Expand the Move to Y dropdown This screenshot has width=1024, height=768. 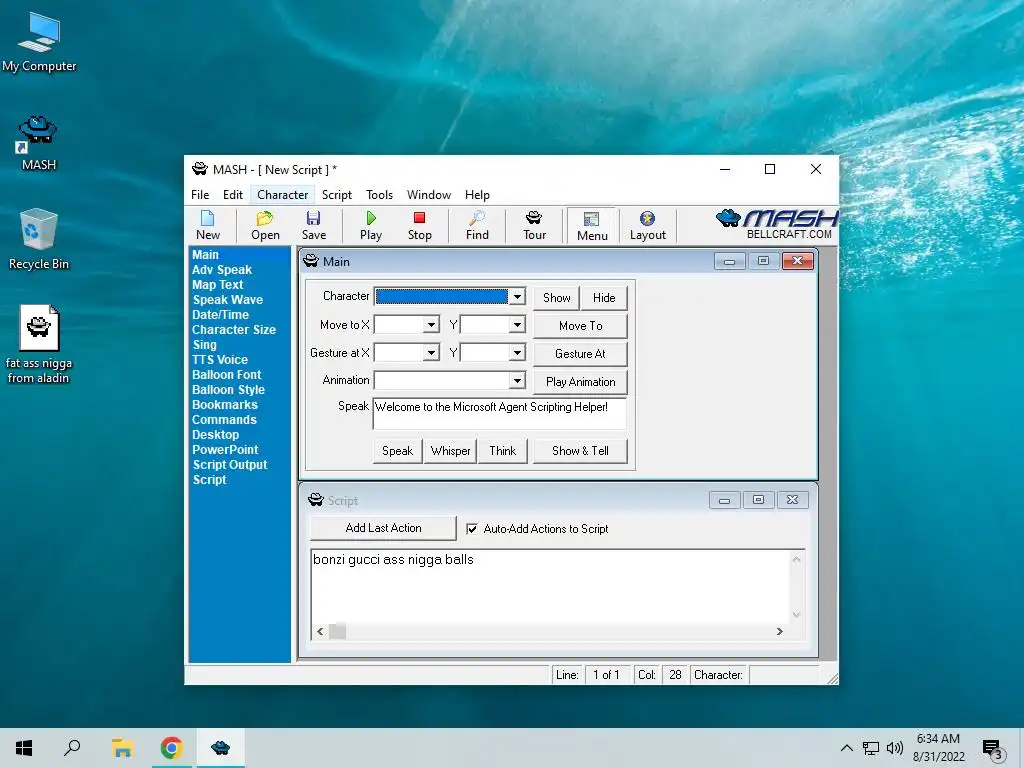pyautogui.click(x=517, y=325)
